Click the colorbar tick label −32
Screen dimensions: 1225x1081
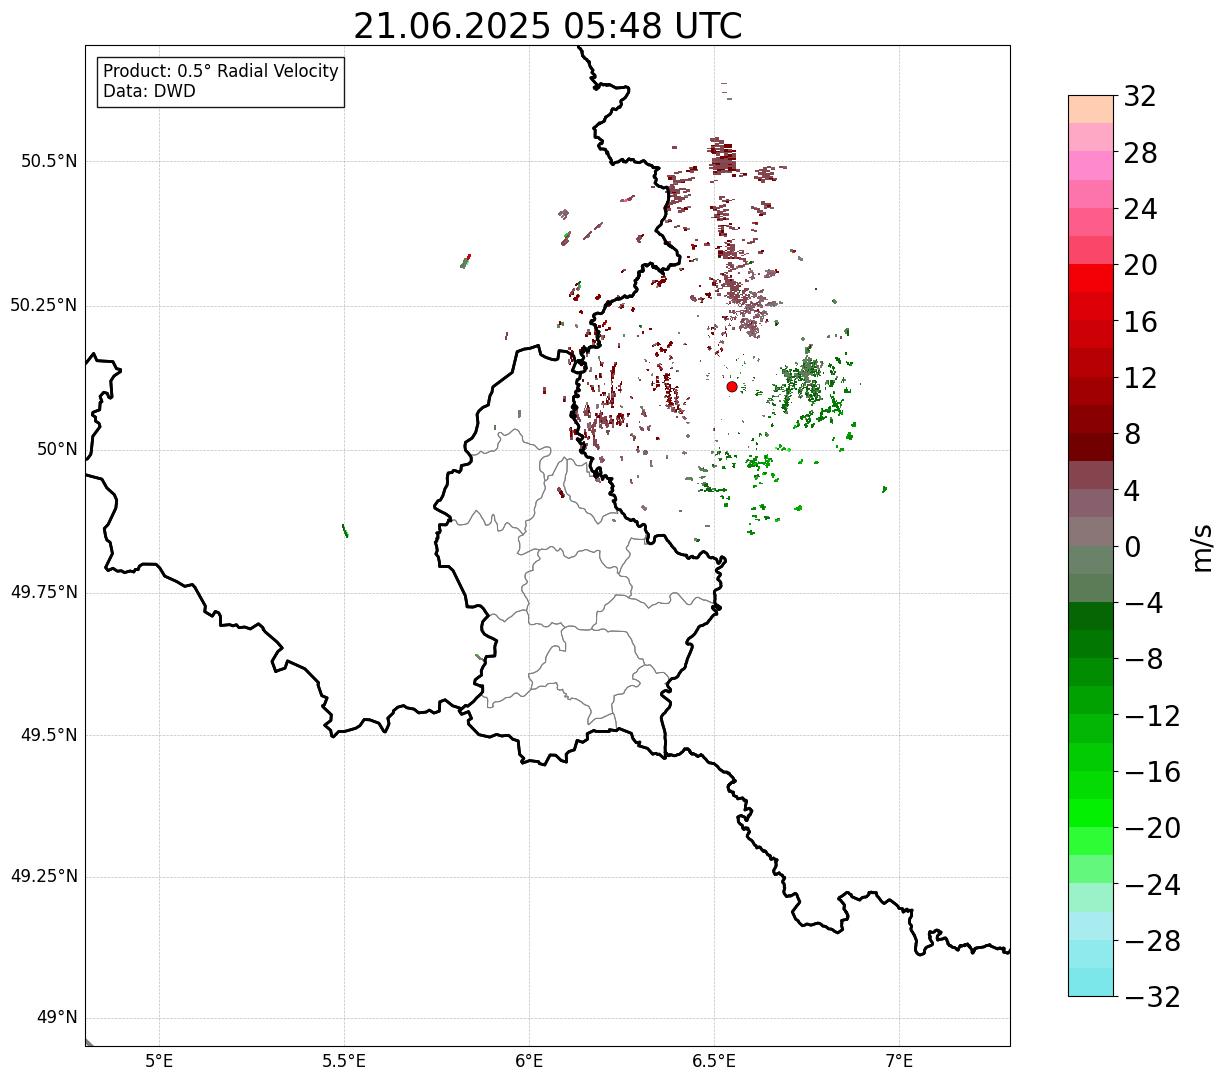pos(1152,997)
